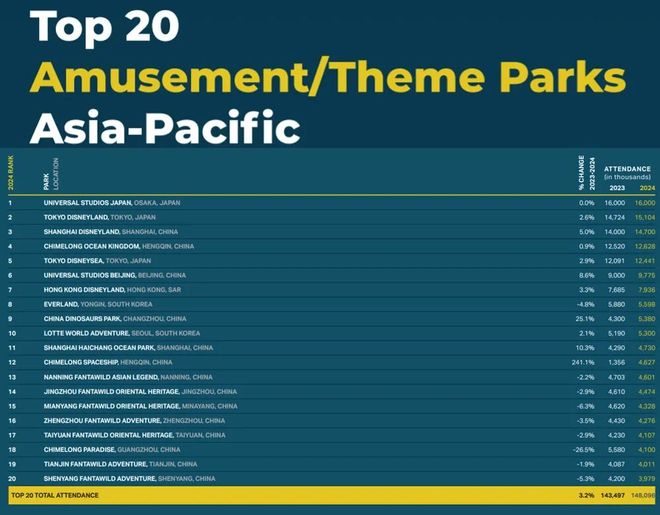The image size is (660, 515).
Task: Click the '2024' attendance column label
Action: pyautogui.click(x=647, y=188)
